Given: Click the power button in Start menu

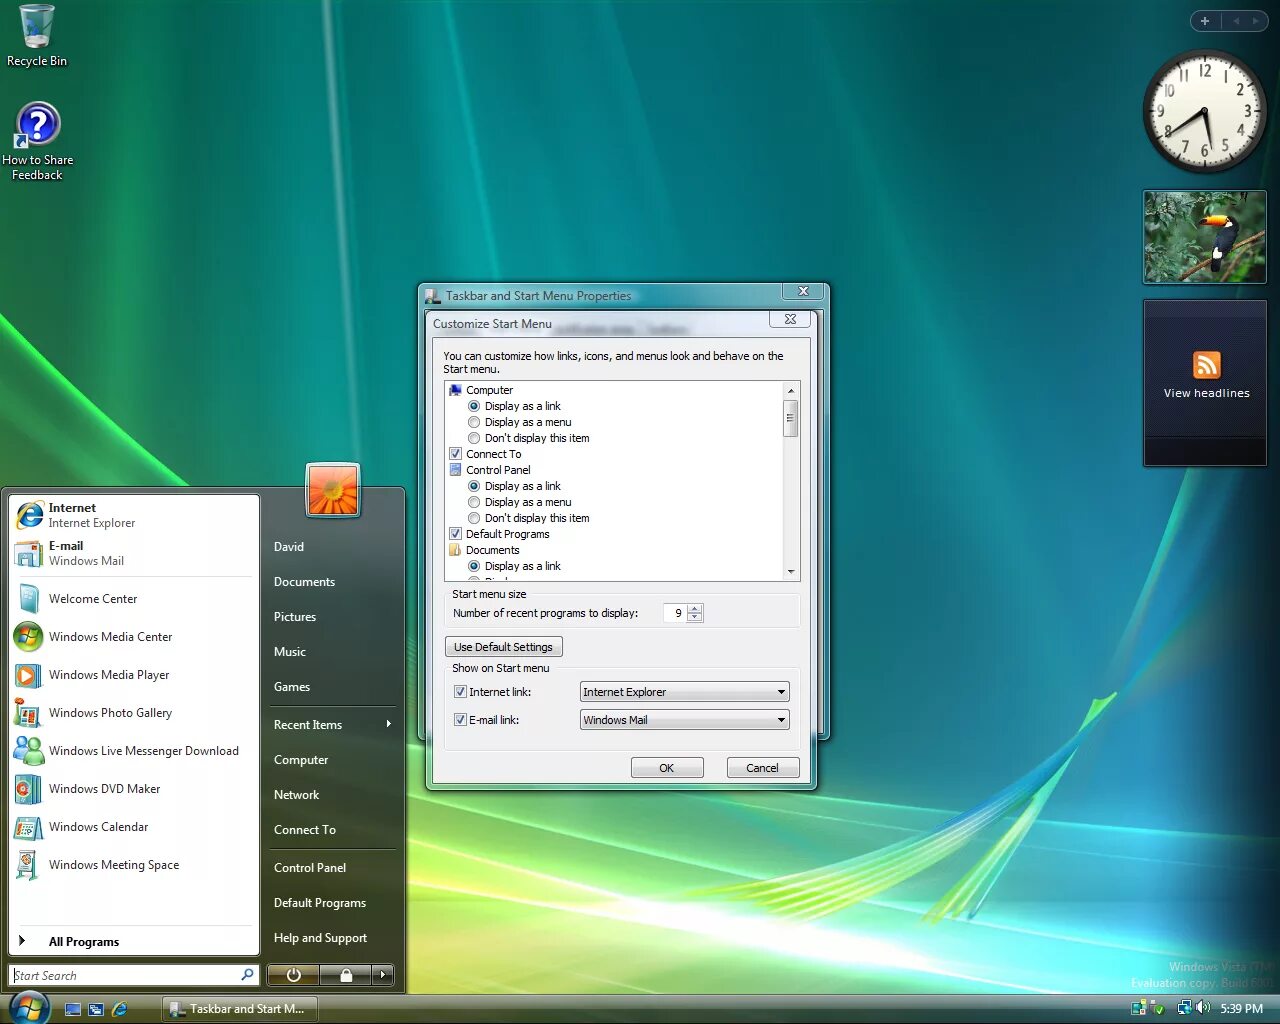Looking at the screenshot, I should pos(293,975).
